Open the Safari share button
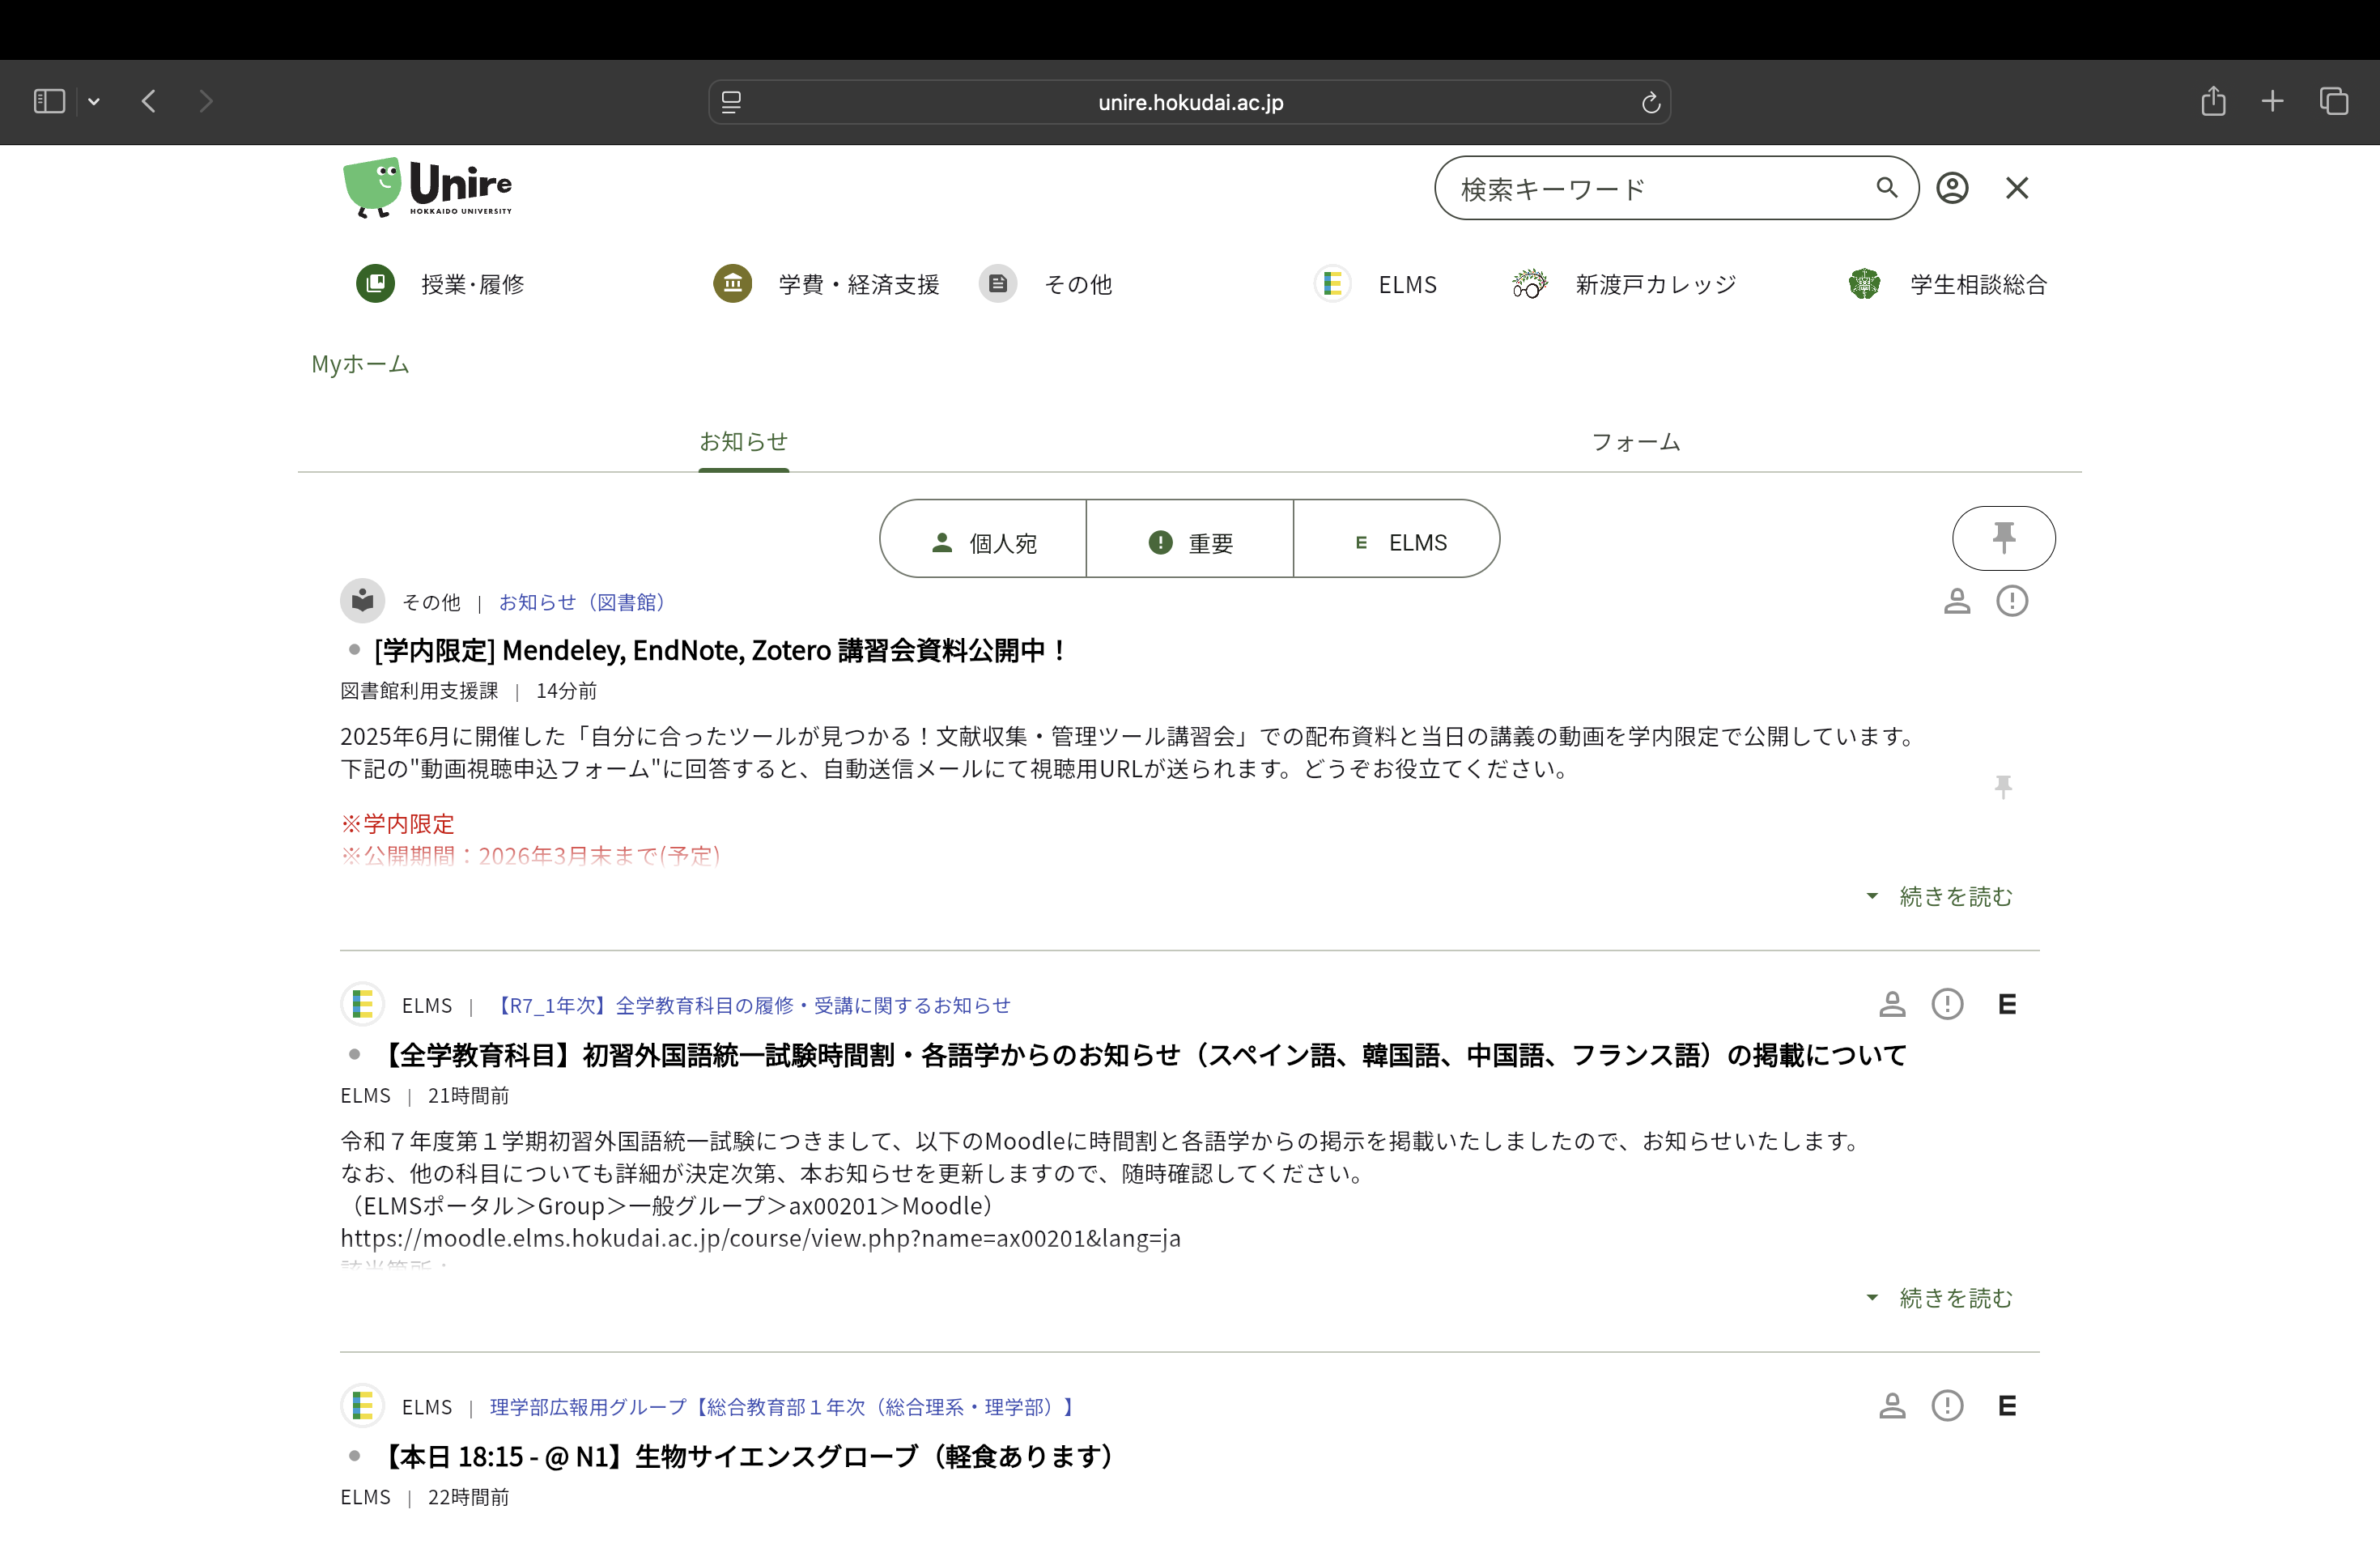This screenshot has width=2380, height=1548. [x=2213, y=100]
